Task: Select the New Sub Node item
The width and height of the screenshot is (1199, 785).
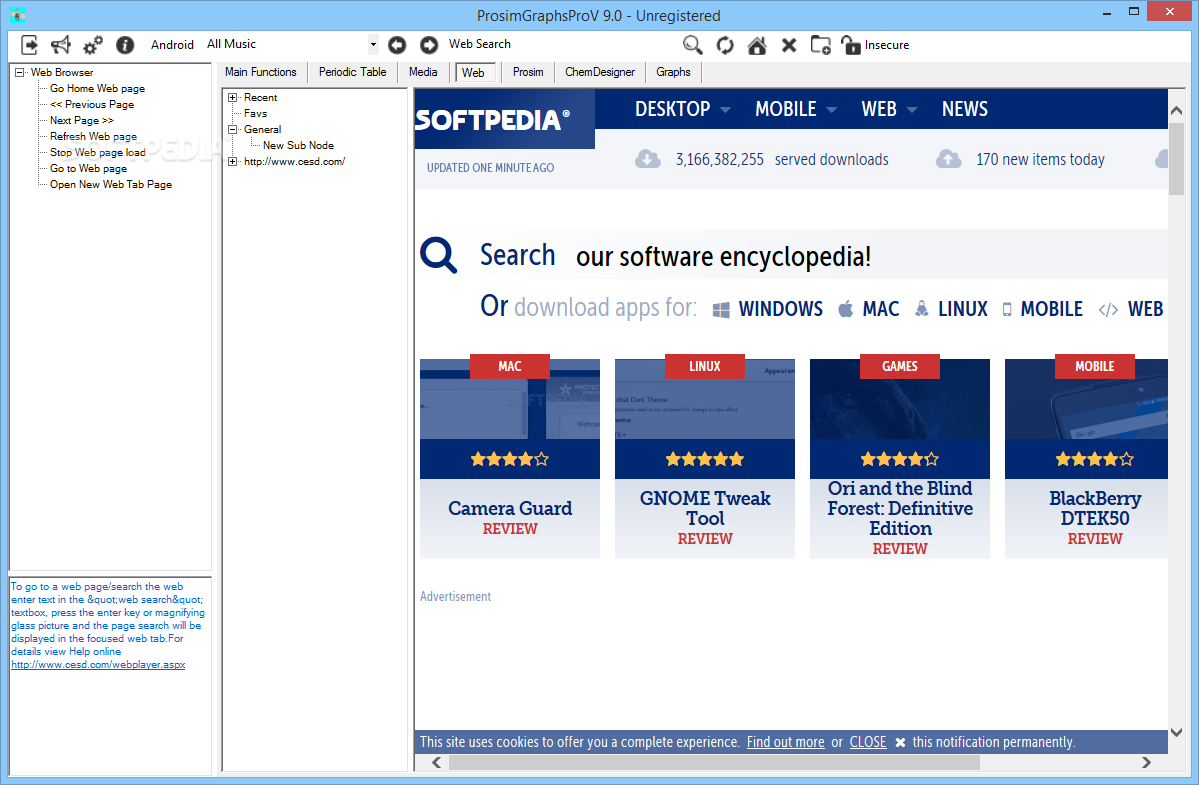Action: 298,146
